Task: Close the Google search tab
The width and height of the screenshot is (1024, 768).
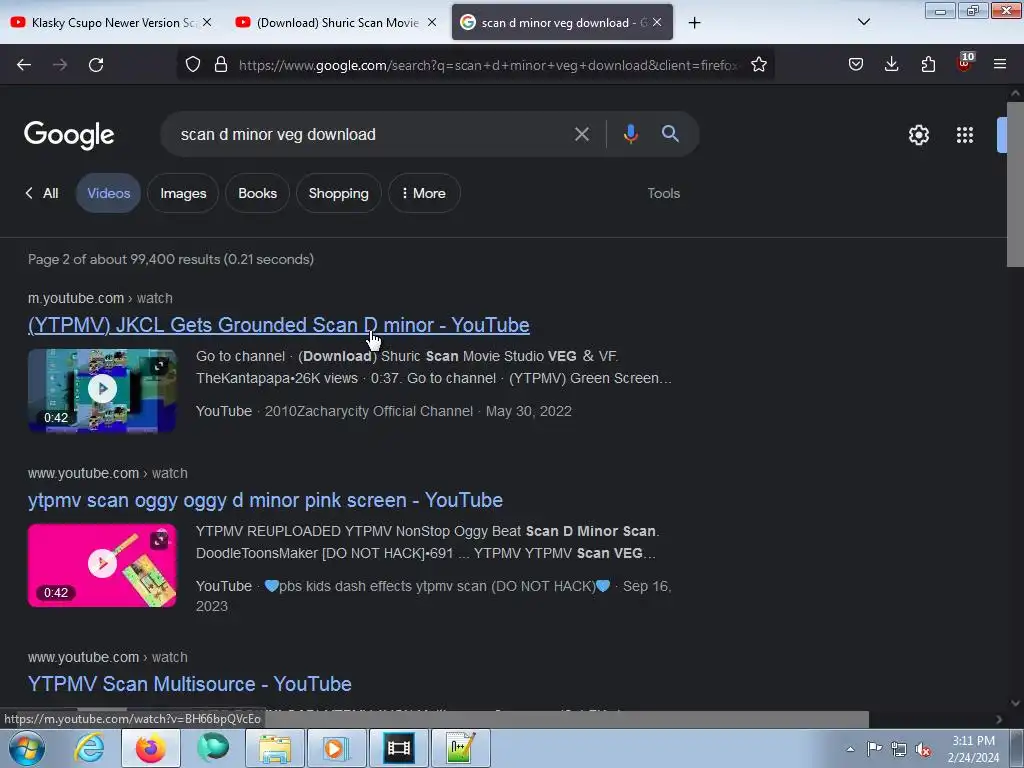Action: coord(657,22)
